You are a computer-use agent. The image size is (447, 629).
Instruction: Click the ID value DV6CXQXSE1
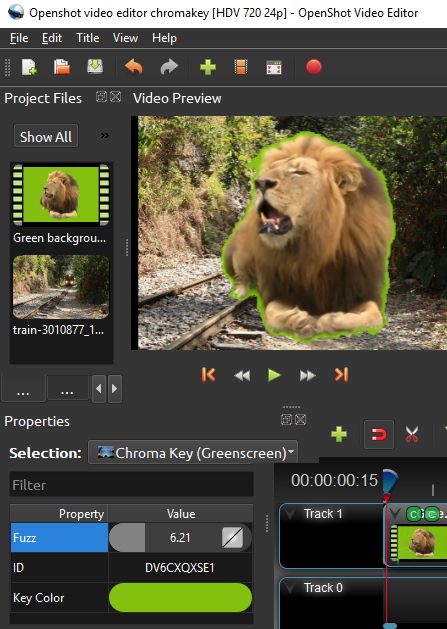[180, 568]
